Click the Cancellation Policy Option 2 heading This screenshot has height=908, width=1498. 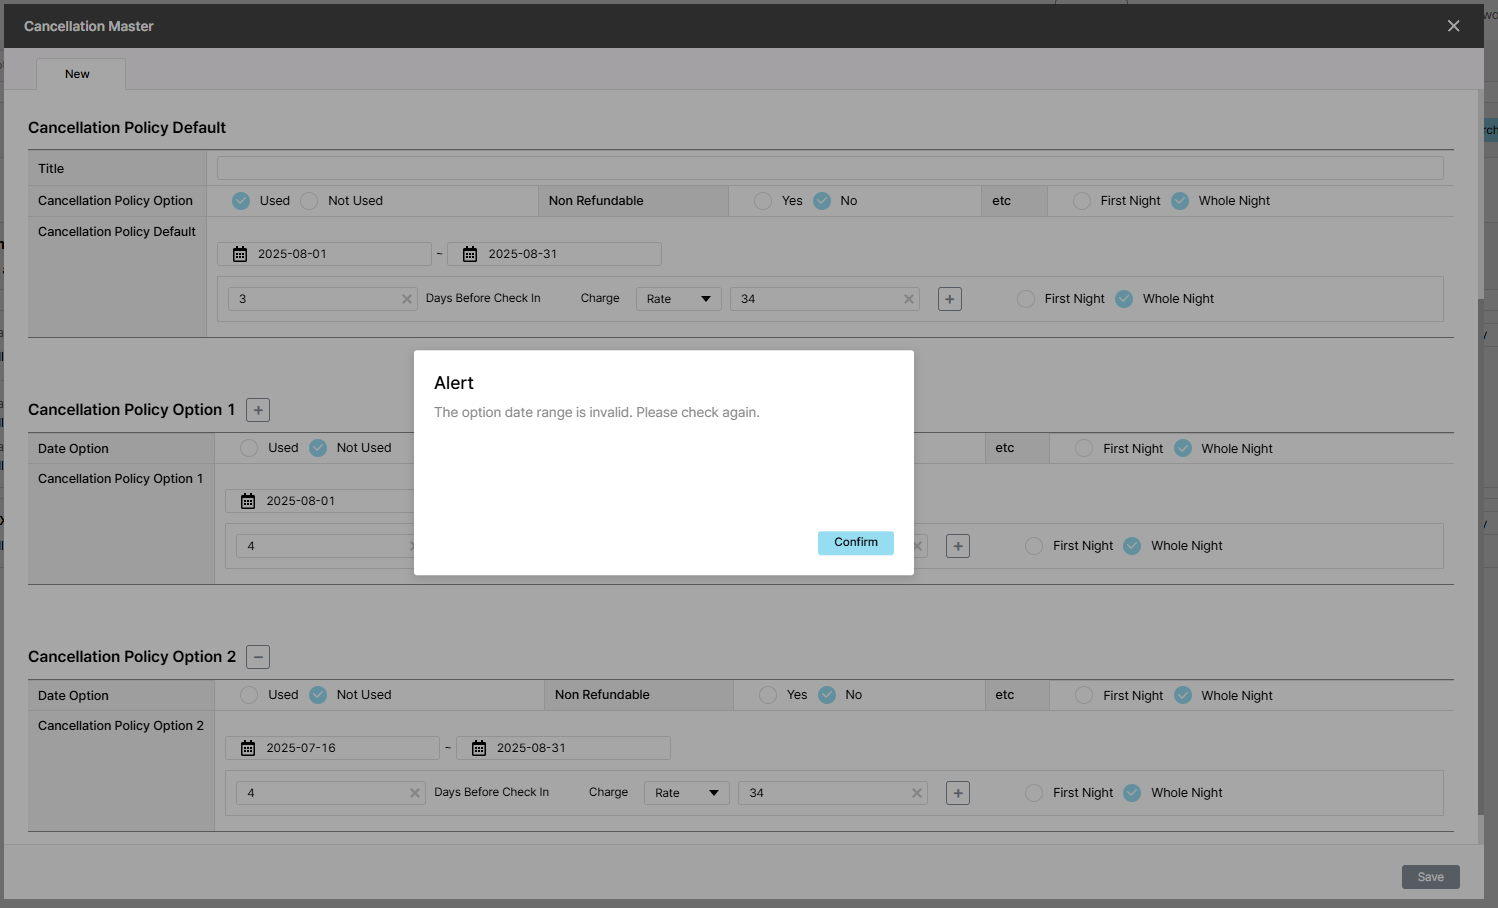coord(132,657)
